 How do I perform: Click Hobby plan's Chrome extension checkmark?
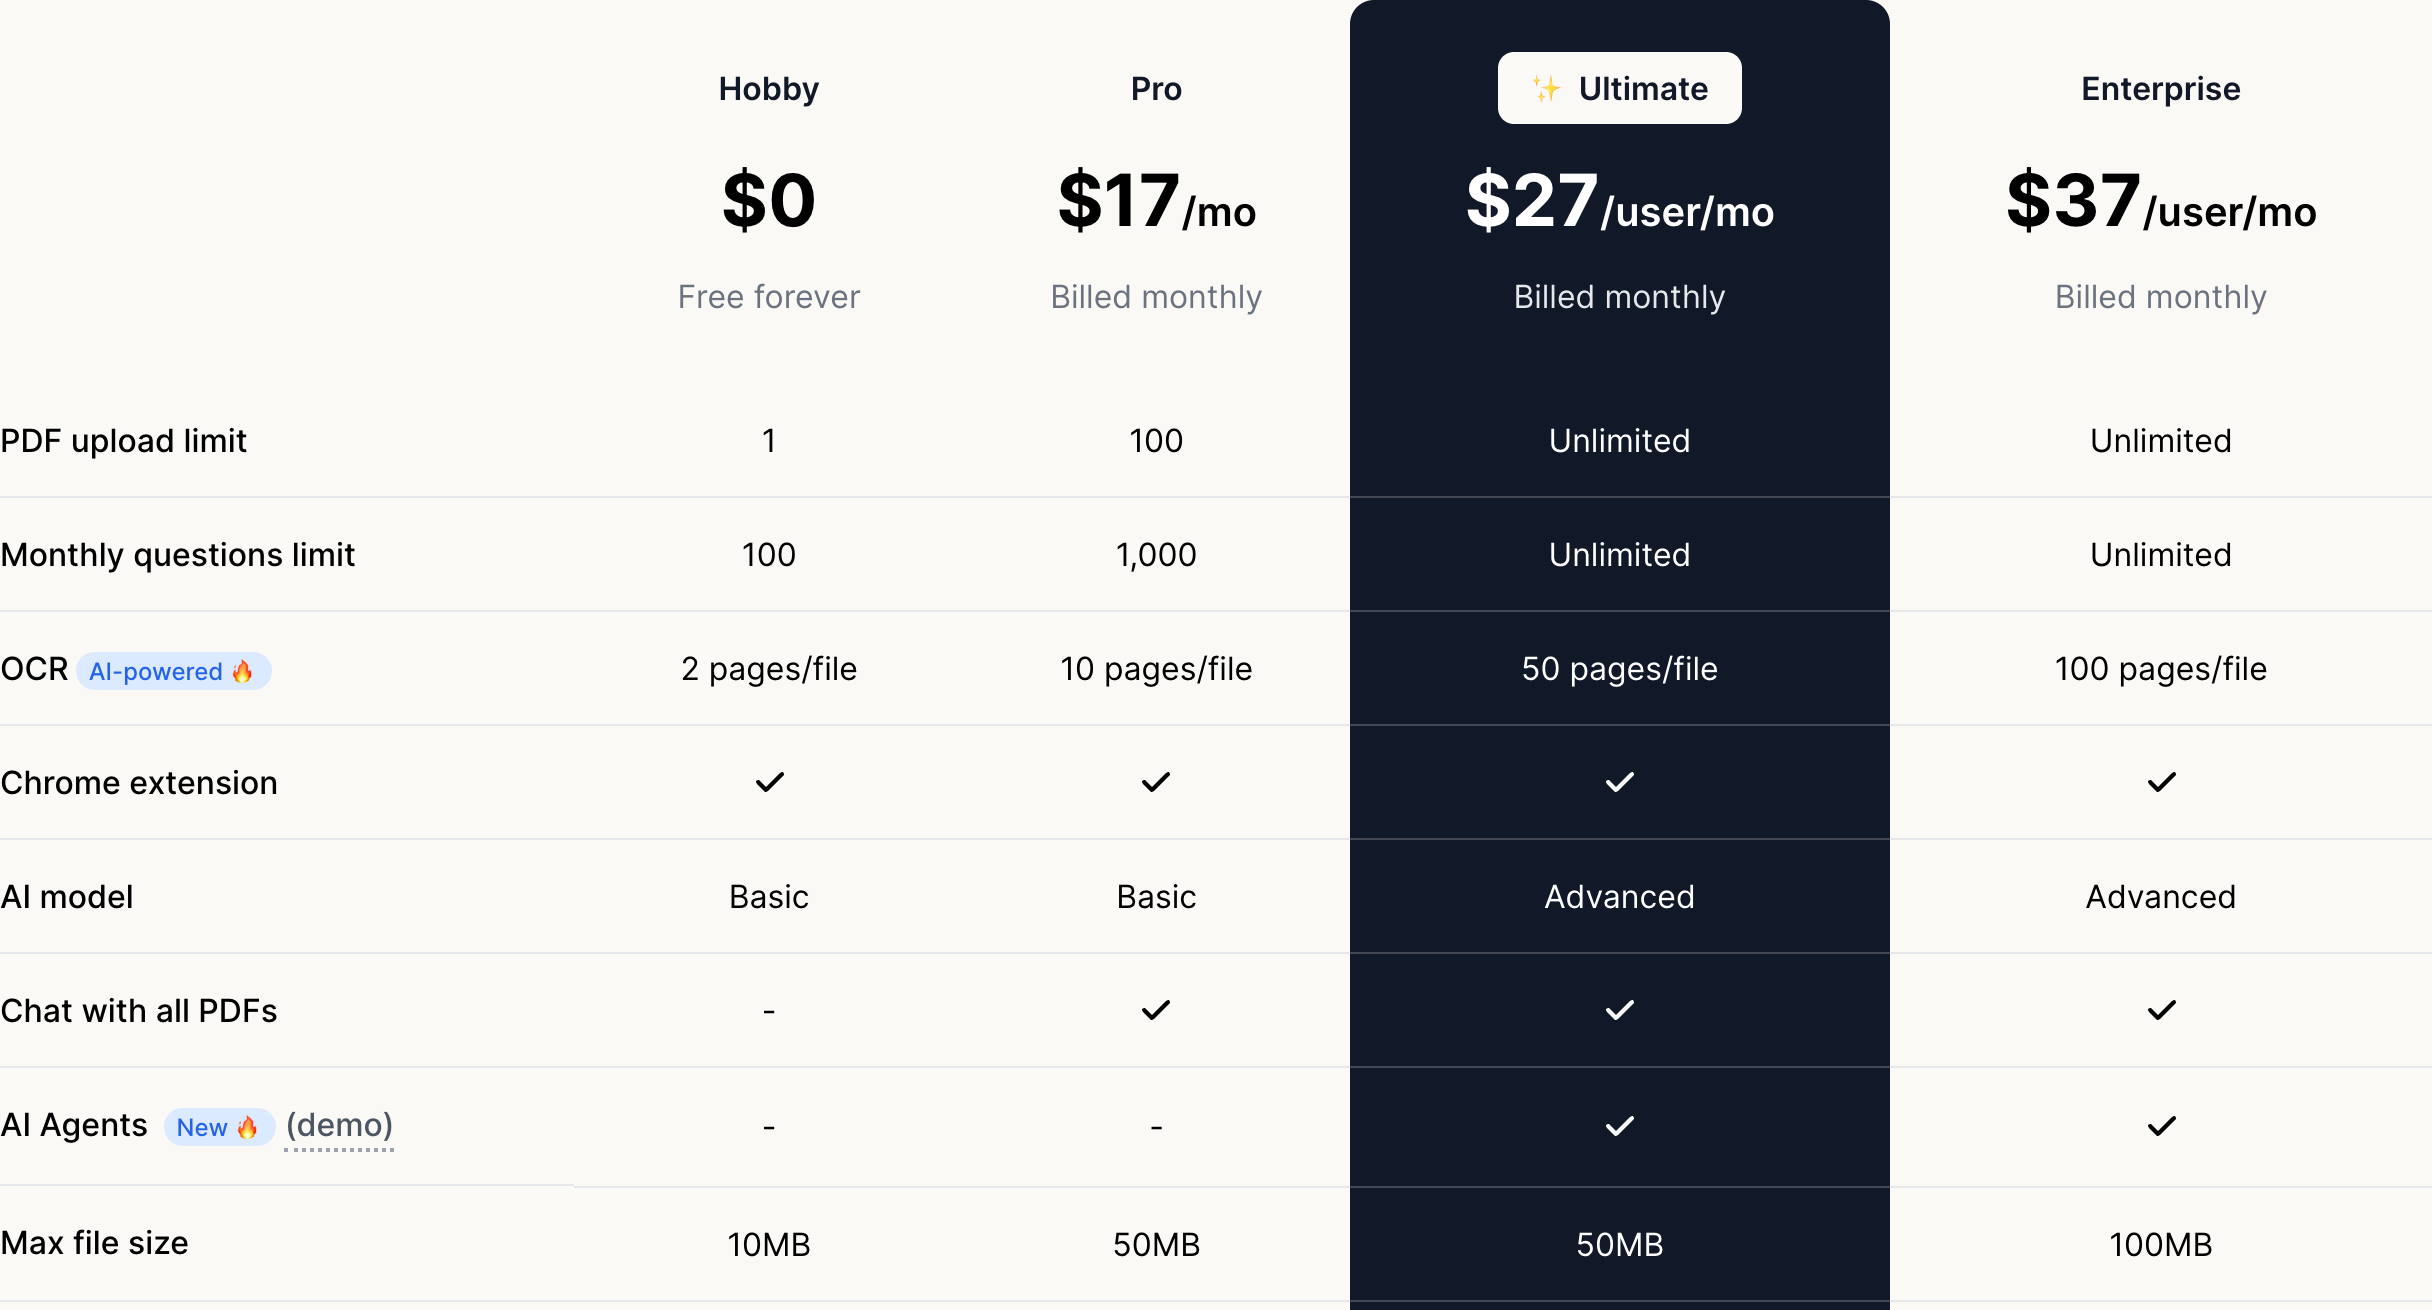pos(769,782)
